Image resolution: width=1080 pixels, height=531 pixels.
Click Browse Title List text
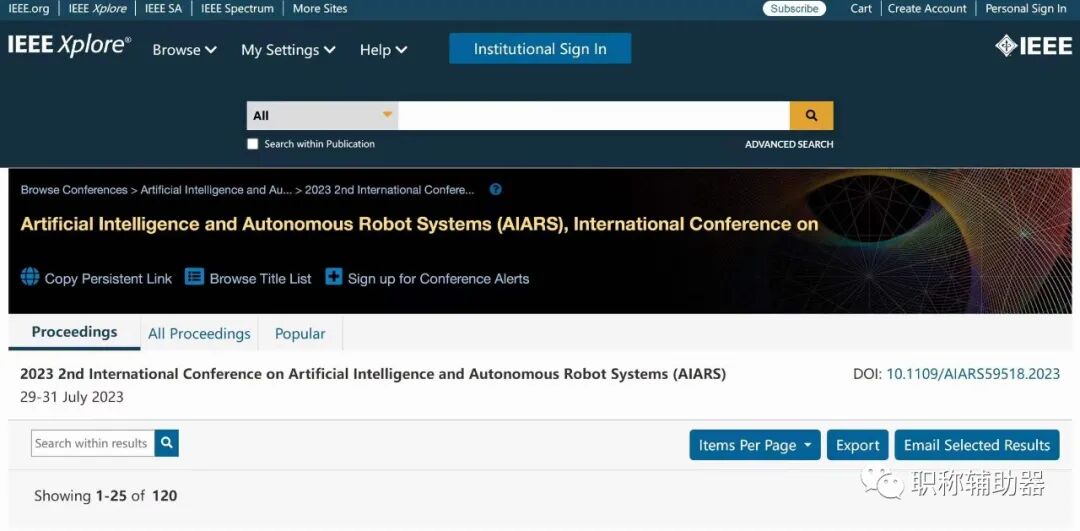(x=260, y=278)
